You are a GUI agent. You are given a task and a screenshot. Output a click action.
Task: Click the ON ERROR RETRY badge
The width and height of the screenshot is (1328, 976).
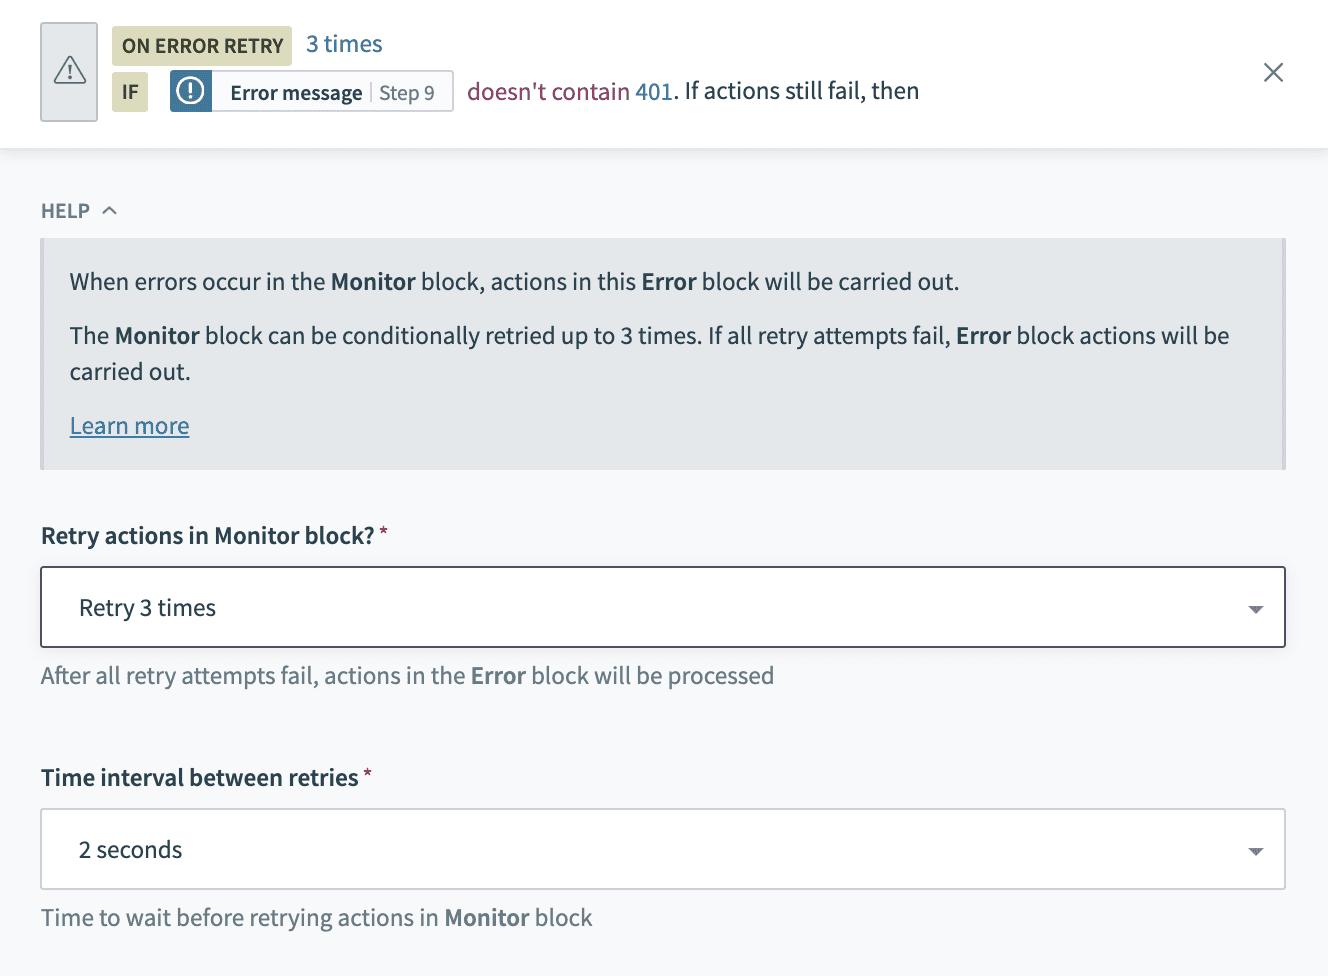tap(202, 46)
